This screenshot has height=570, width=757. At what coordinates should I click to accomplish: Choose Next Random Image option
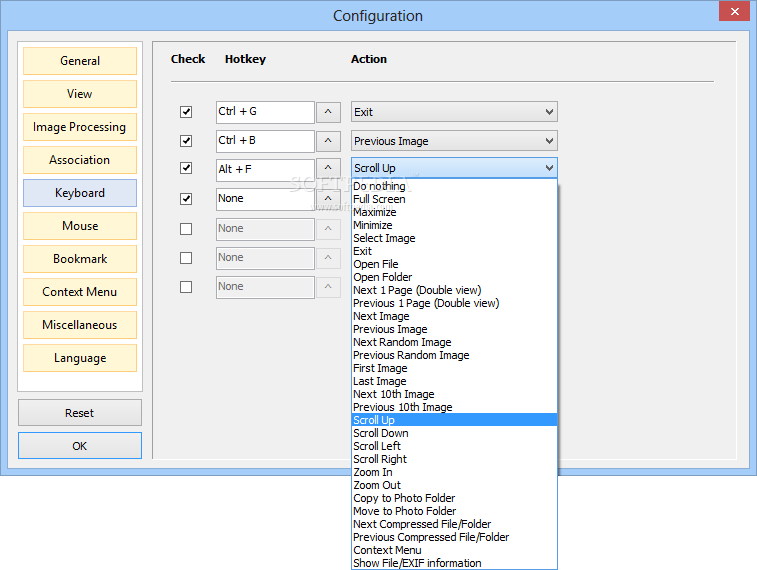[x=454, y=343]
